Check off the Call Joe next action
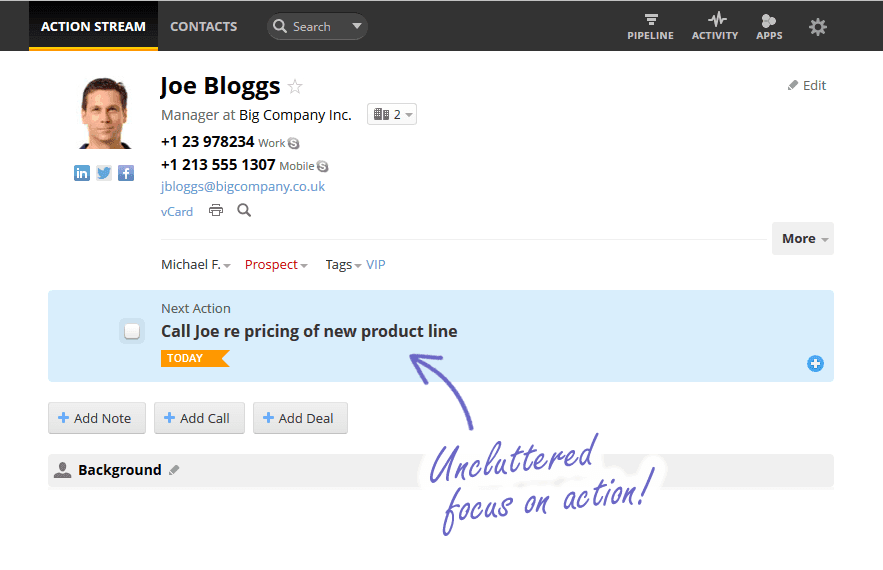 tap(132, 331)
